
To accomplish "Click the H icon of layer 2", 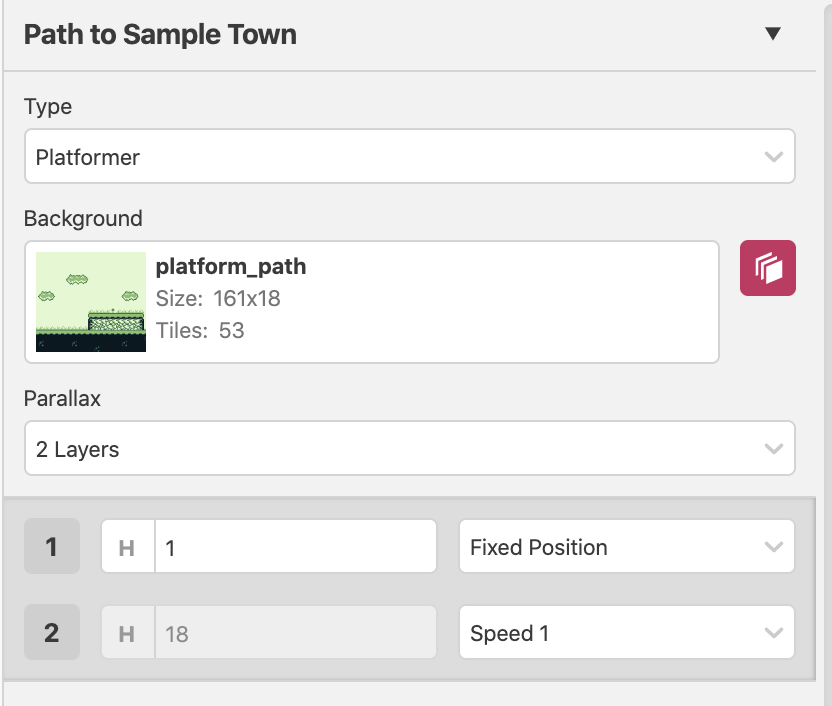I will coord(126,633).
